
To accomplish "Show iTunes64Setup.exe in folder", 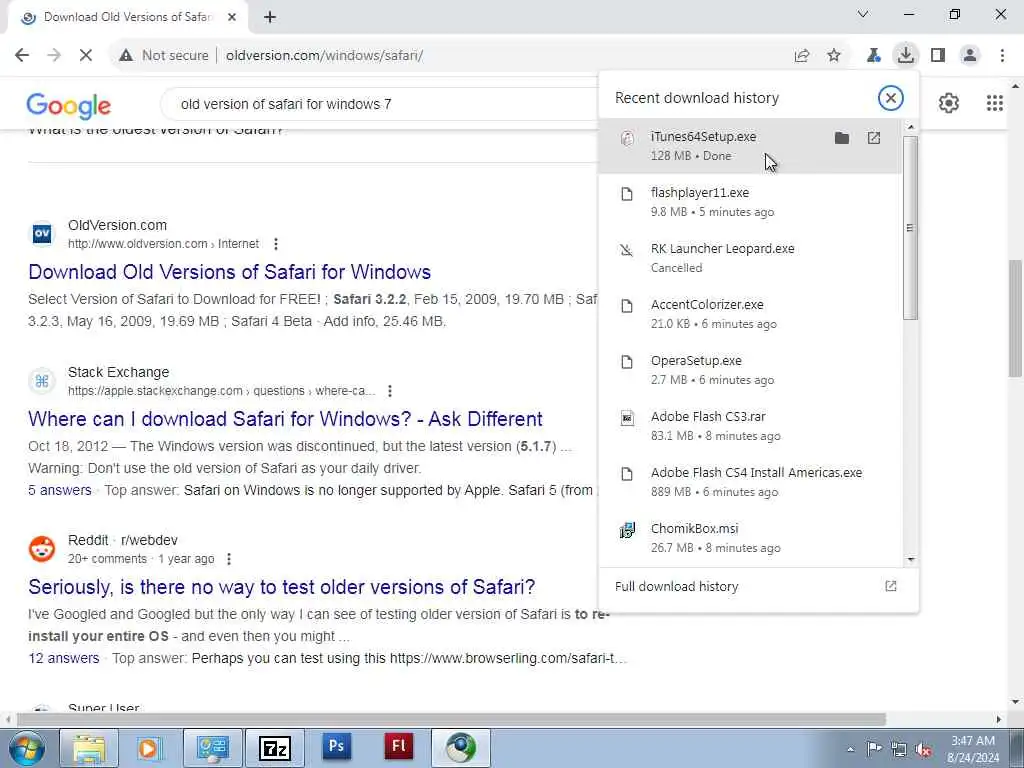I will click(x=842, y=138).
